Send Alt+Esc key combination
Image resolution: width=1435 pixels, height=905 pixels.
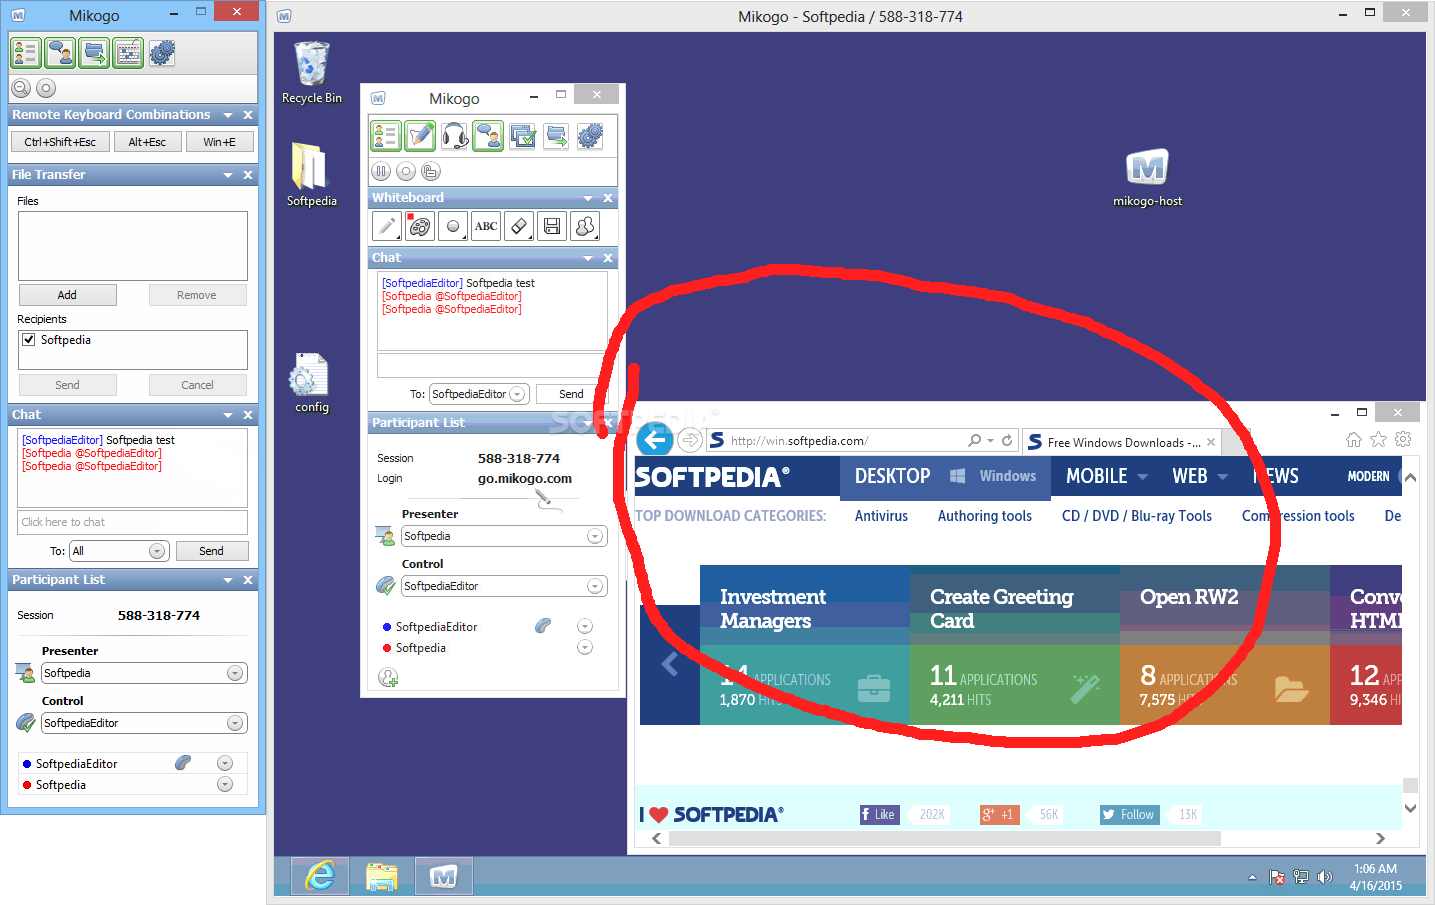(x=147, y=142)
